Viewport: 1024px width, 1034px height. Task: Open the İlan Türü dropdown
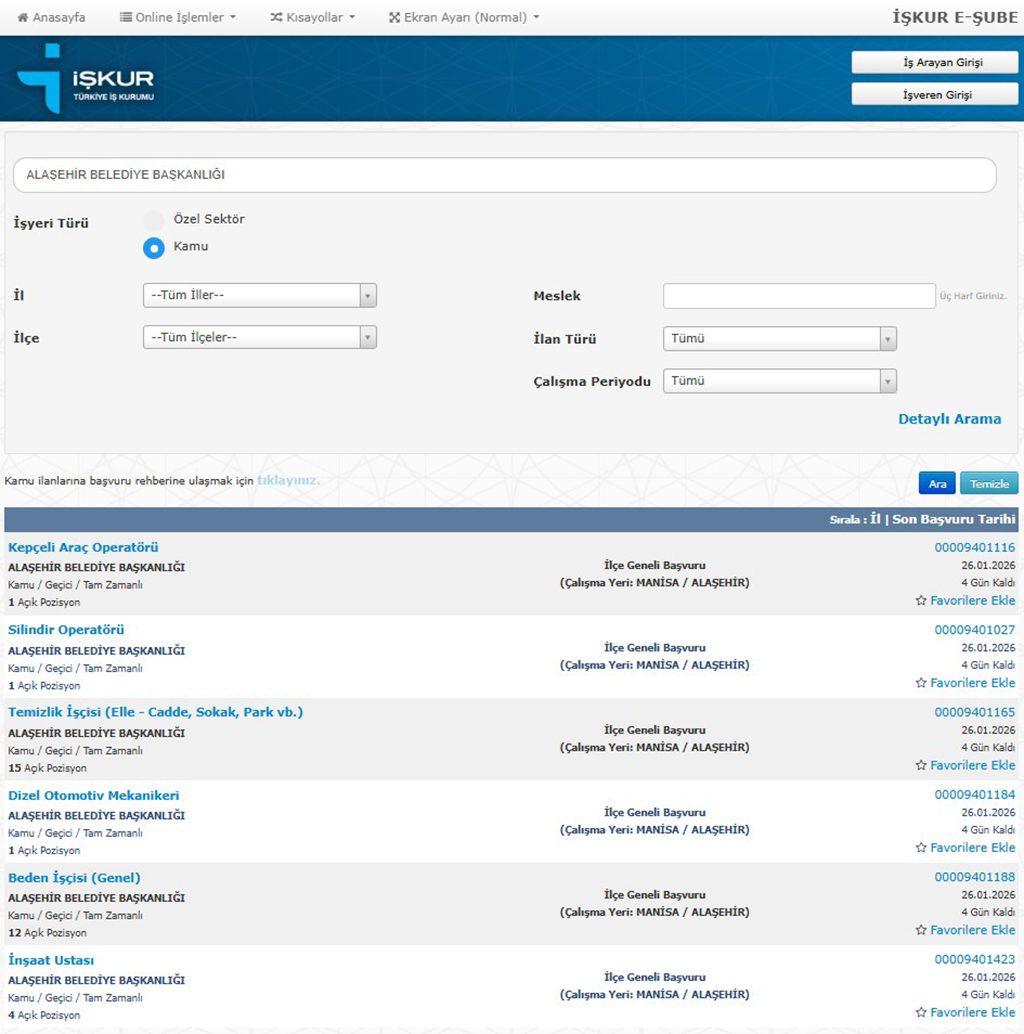click(x=779, y=339)
